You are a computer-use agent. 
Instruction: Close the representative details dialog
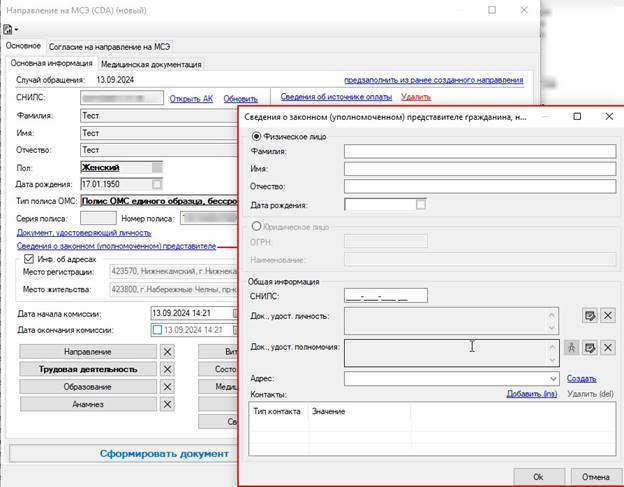point(609,116)
